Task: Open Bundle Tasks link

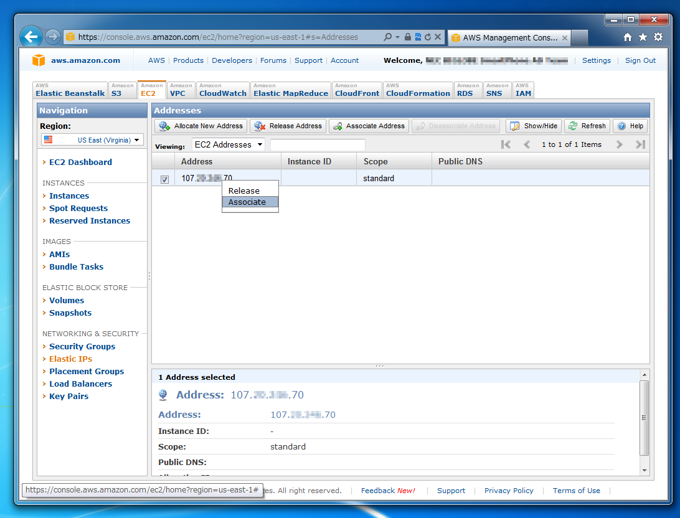Action: tap(76, 267)
